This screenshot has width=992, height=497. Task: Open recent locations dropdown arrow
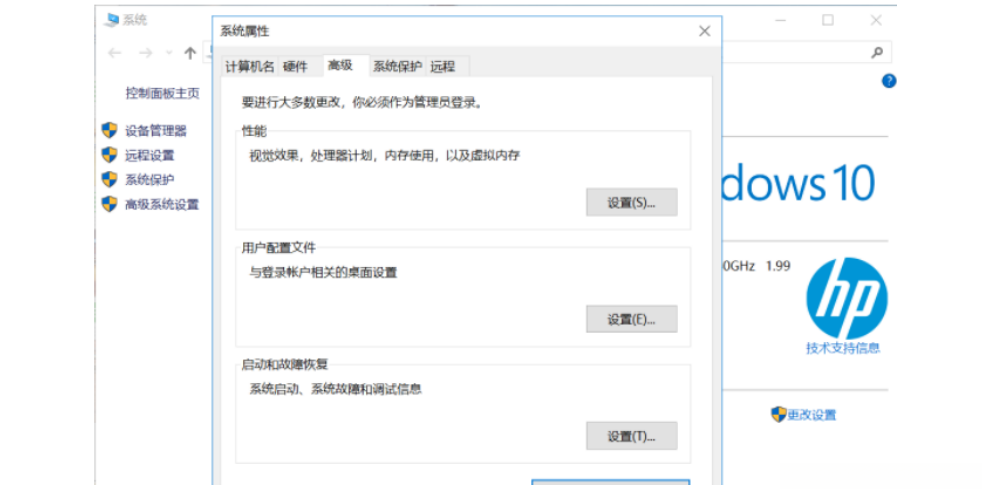169,53
